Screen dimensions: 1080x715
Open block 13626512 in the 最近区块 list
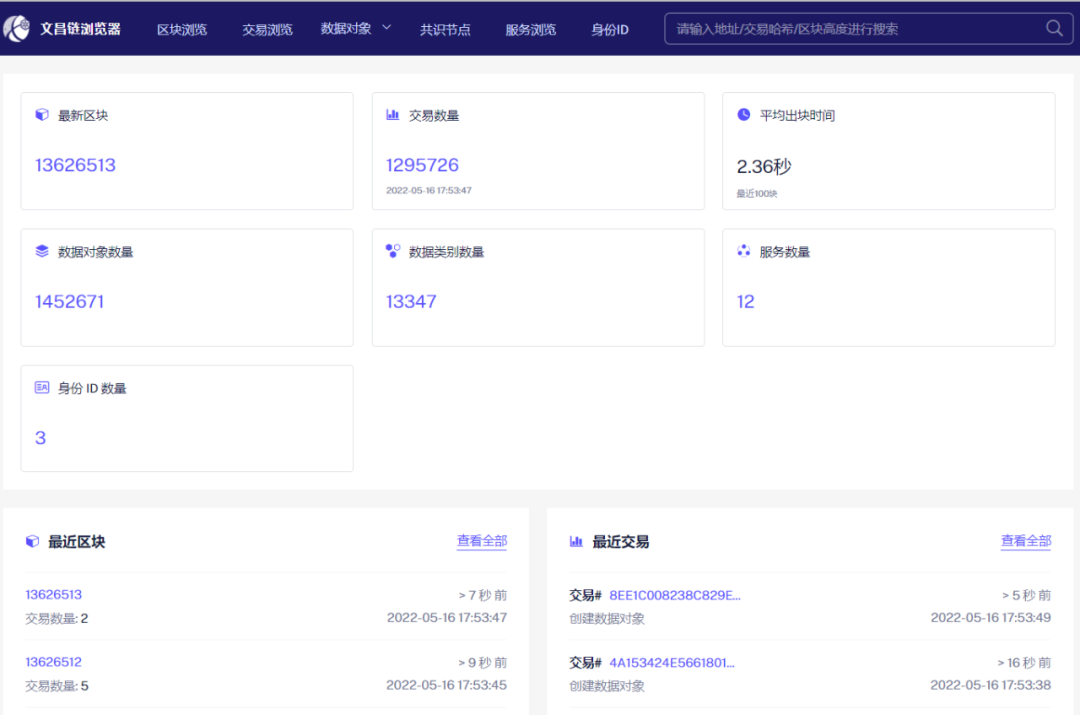(54, 662)
